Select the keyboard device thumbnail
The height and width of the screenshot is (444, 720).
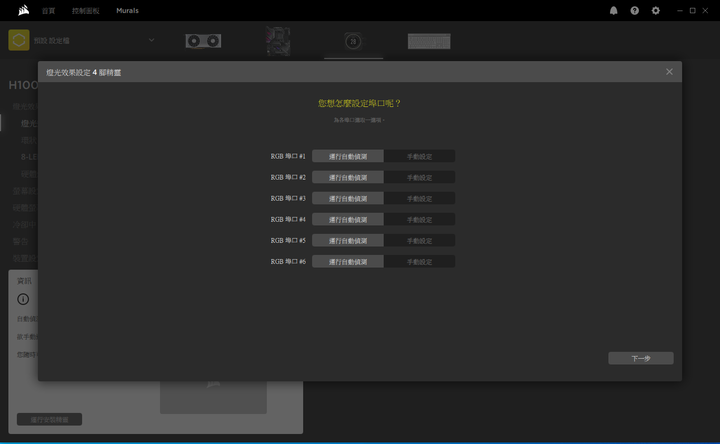(429, 41)
